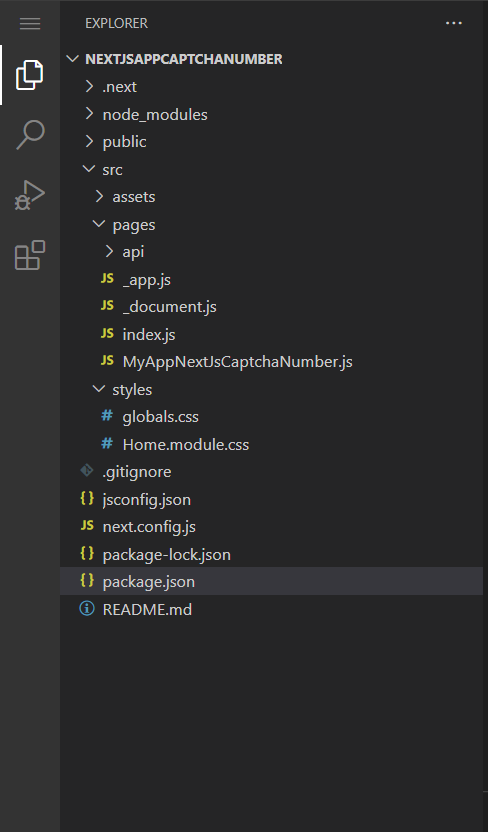Open the Extensions view icon
The image size is (488, 832).
(30, 255)
